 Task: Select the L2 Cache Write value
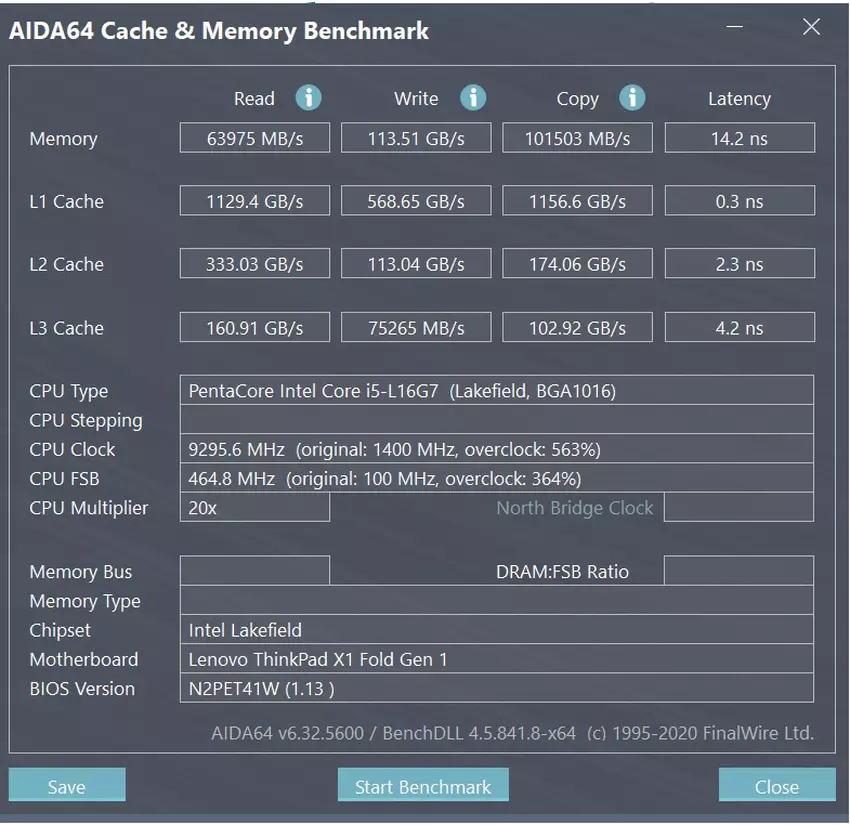416,264
